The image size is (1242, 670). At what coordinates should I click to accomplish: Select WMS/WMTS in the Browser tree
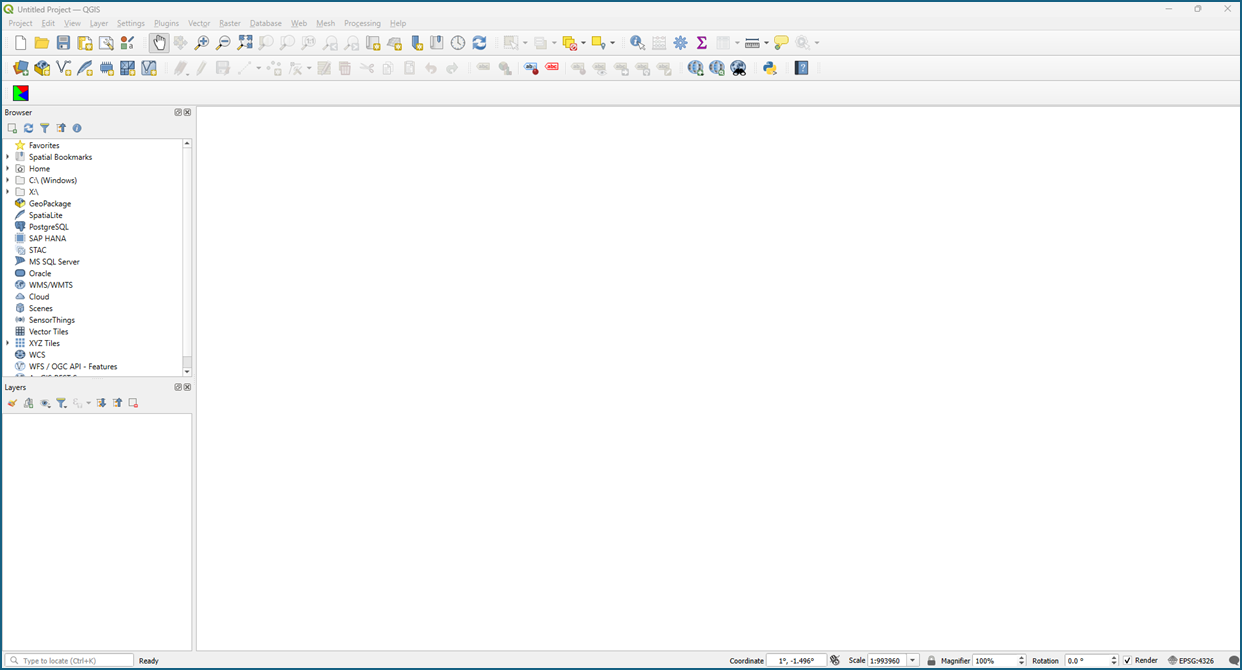[x=51, y=285]
